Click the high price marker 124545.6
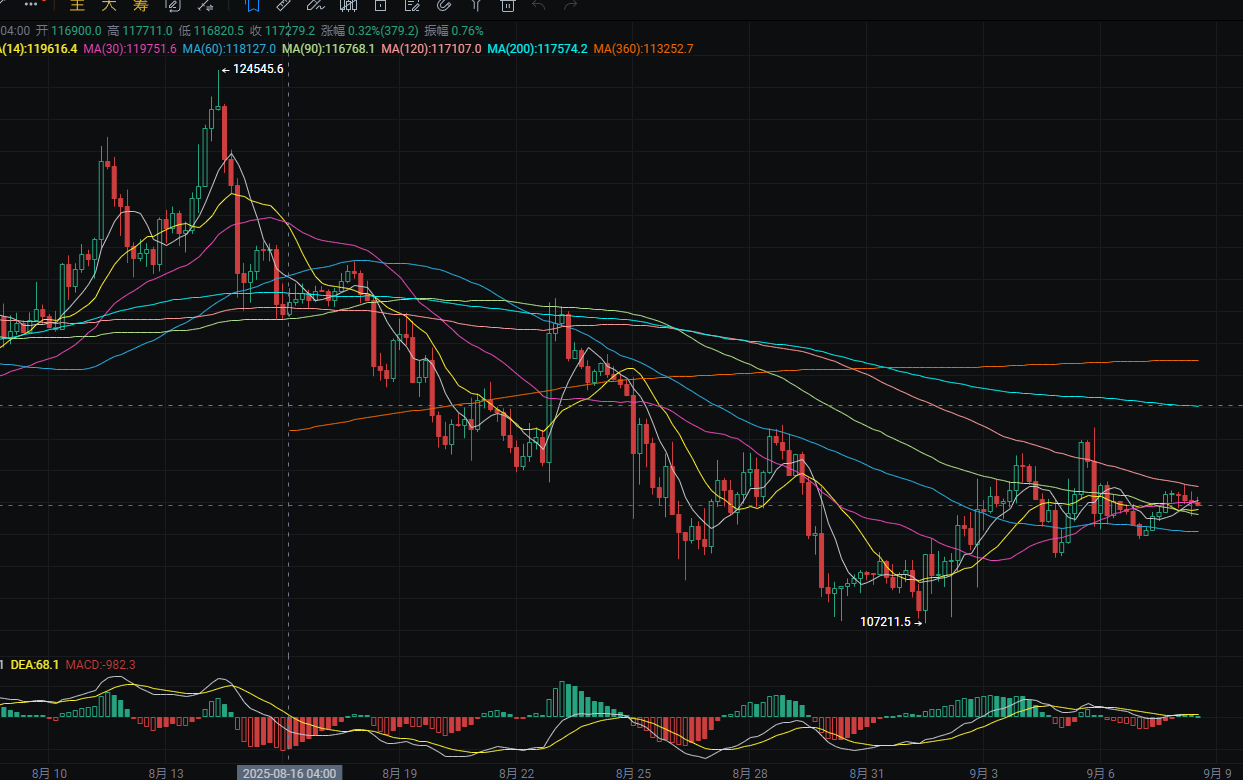 click(x=258, y=69)
